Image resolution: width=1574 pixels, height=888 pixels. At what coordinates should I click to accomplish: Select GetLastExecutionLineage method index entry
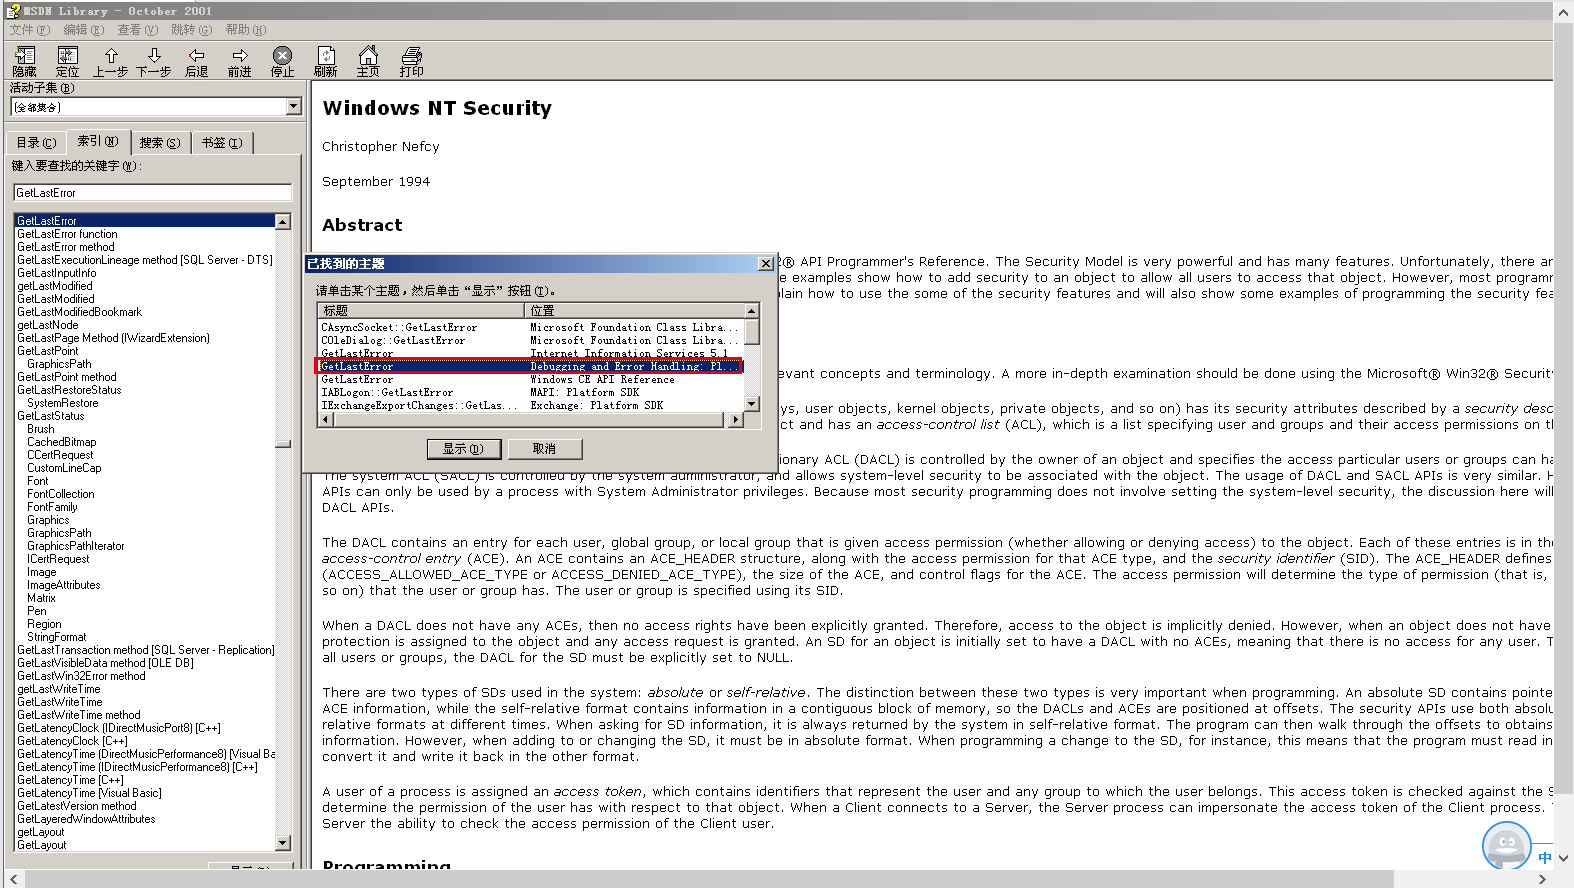pos(144,260)
